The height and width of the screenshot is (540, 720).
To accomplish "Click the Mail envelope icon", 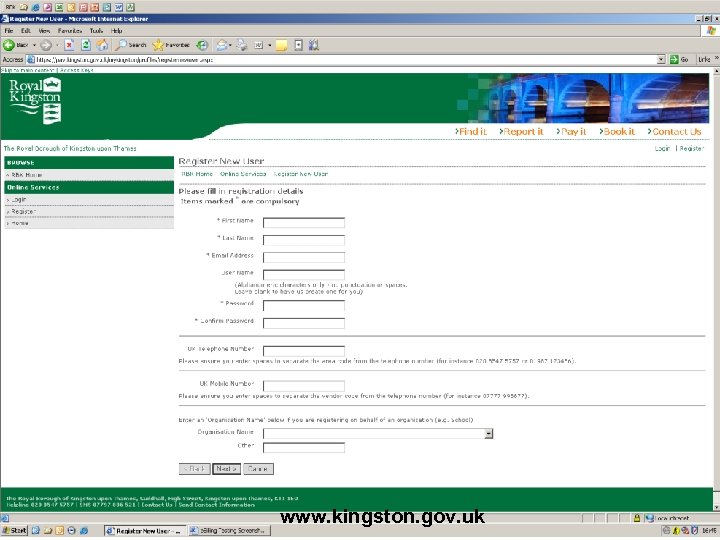I will point(222,45).
